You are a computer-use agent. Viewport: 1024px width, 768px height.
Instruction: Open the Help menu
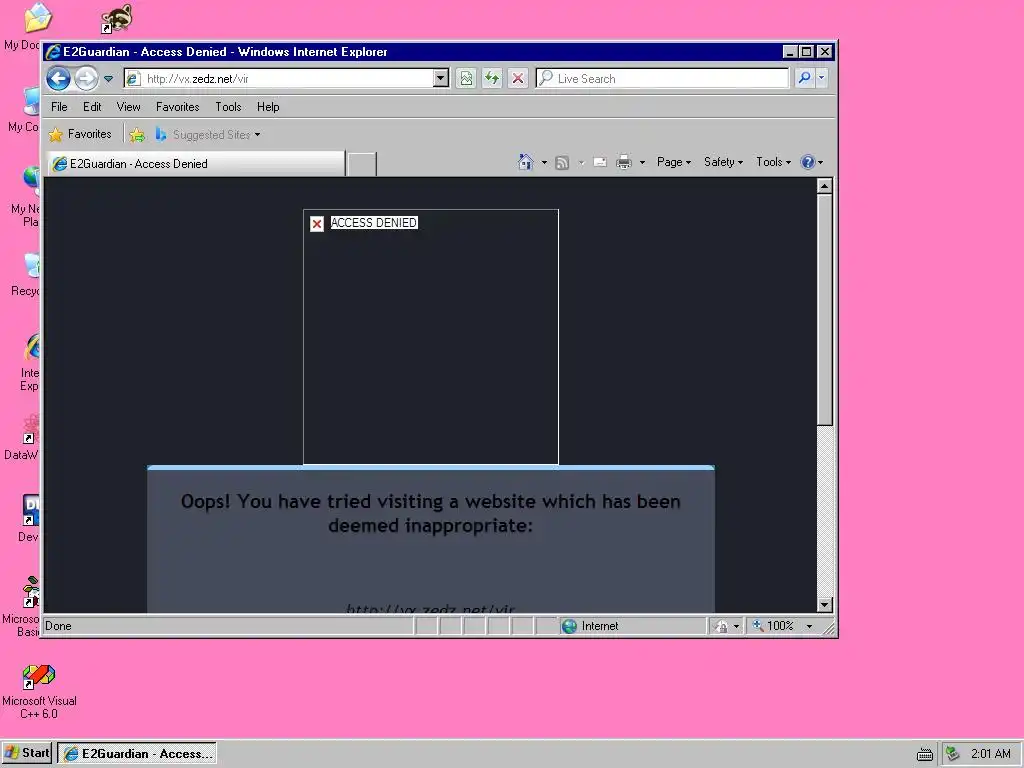point(268,106)
